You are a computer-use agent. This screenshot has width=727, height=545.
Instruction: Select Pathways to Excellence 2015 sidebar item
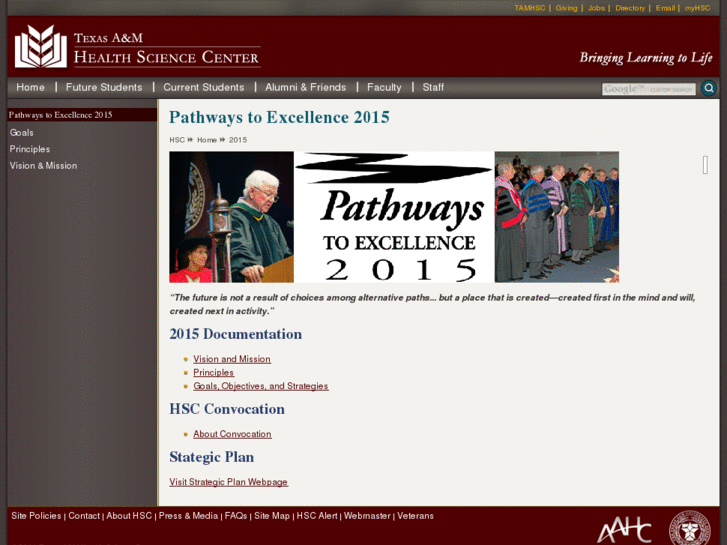click(82, 115)
